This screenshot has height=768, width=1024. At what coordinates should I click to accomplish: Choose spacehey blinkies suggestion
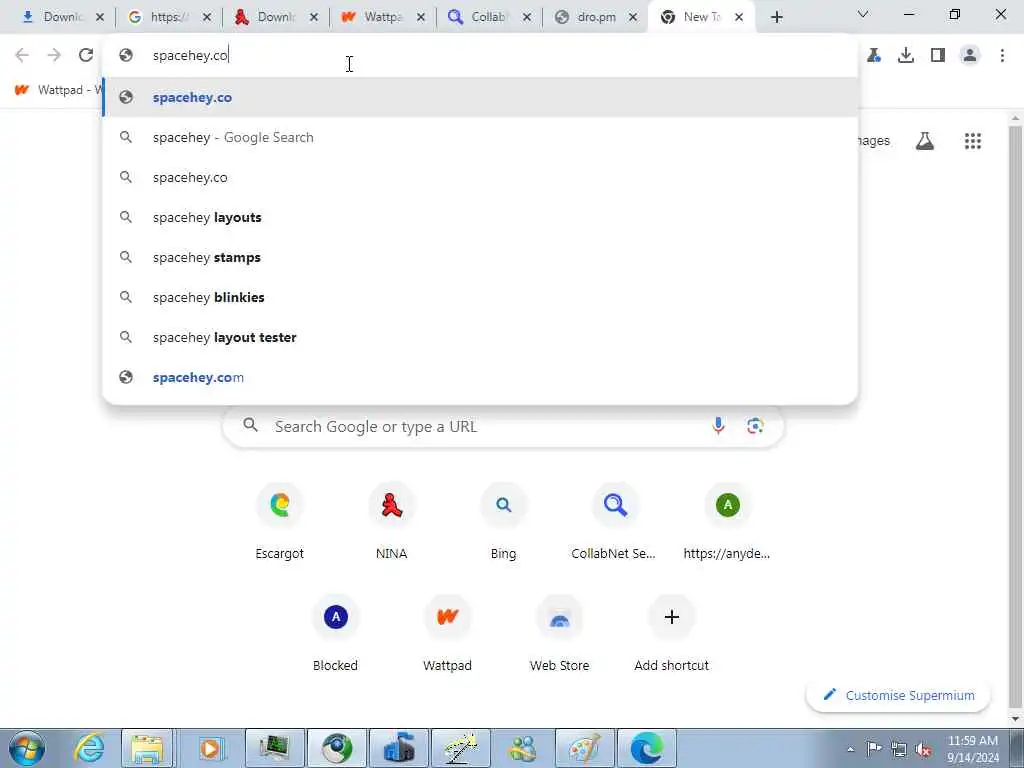[481, 297]
